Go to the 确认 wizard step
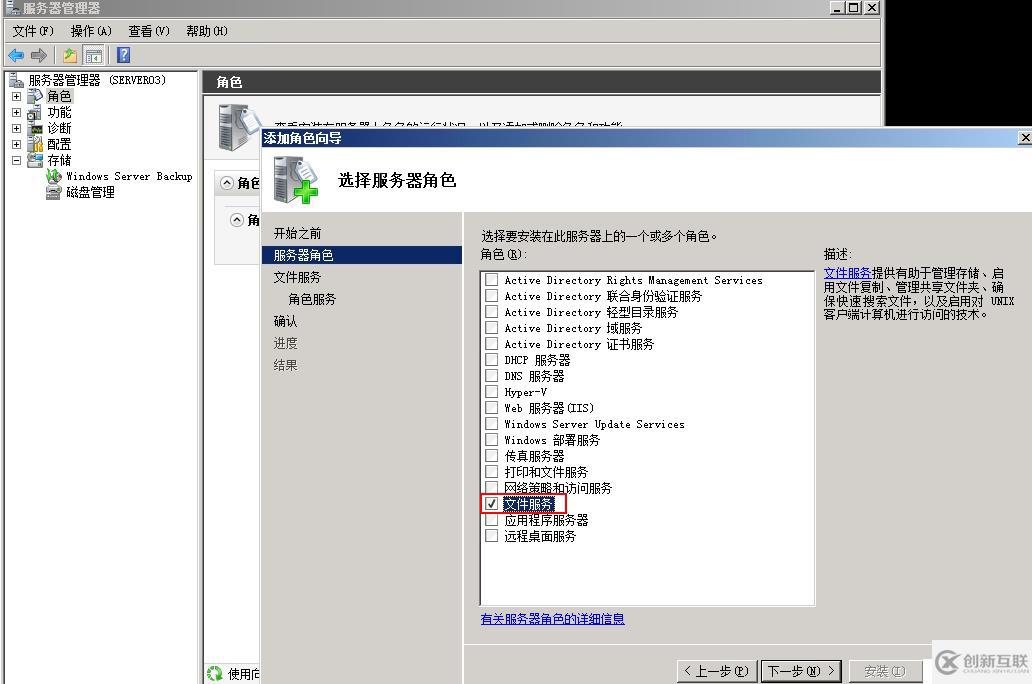1032x684 pixels. (x=285, y=321)
